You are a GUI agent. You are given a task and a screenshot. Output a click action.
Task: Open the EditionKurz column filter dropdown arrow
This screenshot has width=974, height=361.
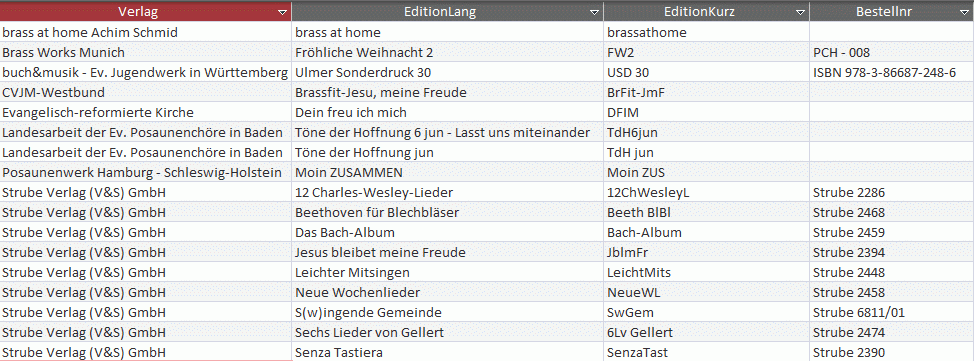click(800, 12)
